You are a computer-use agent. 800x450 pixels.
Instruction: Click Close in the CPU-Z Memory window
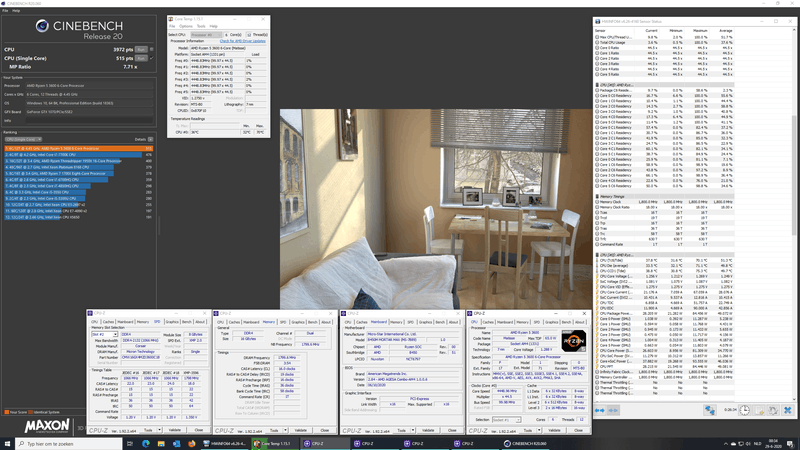[x=324, y=430]
